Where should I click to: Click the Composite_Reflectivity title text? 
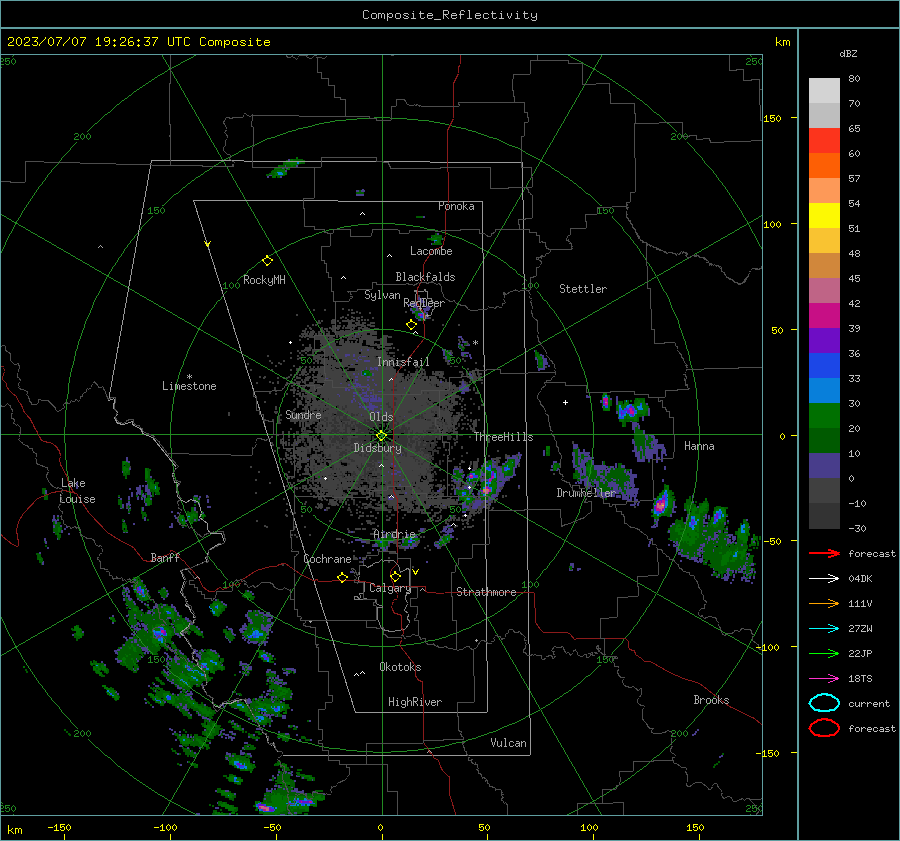coord(449,15)
